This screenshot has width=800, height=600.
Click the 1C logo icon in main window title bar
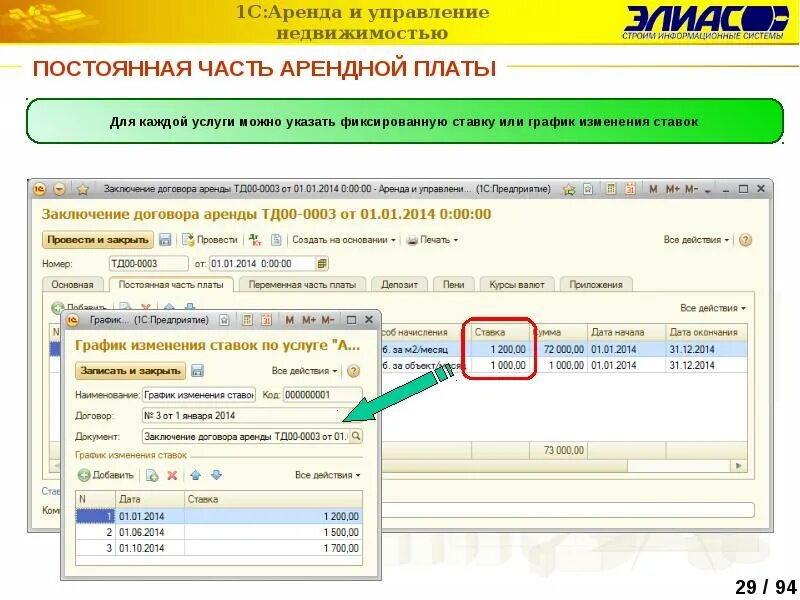[x=39, y=189]
